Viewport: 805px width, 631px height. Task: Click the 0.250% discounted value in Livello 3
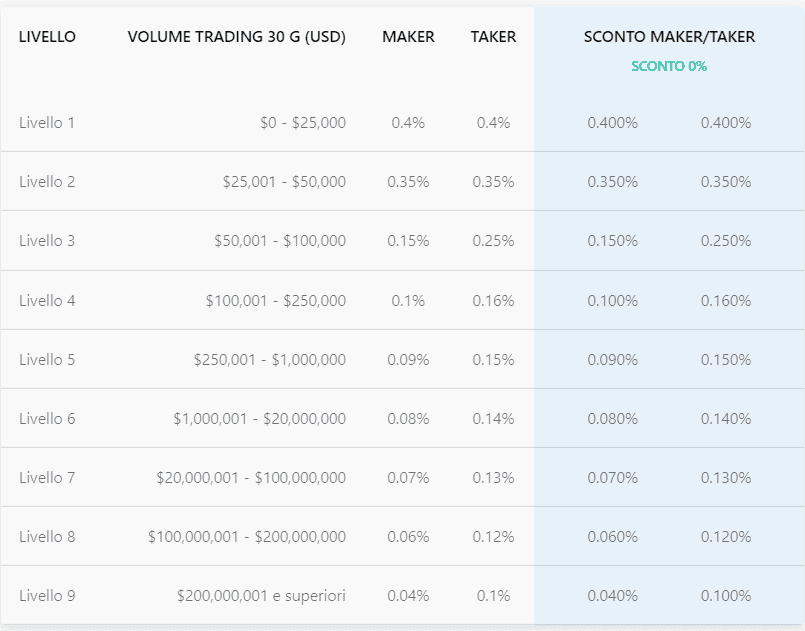point(726,241)
